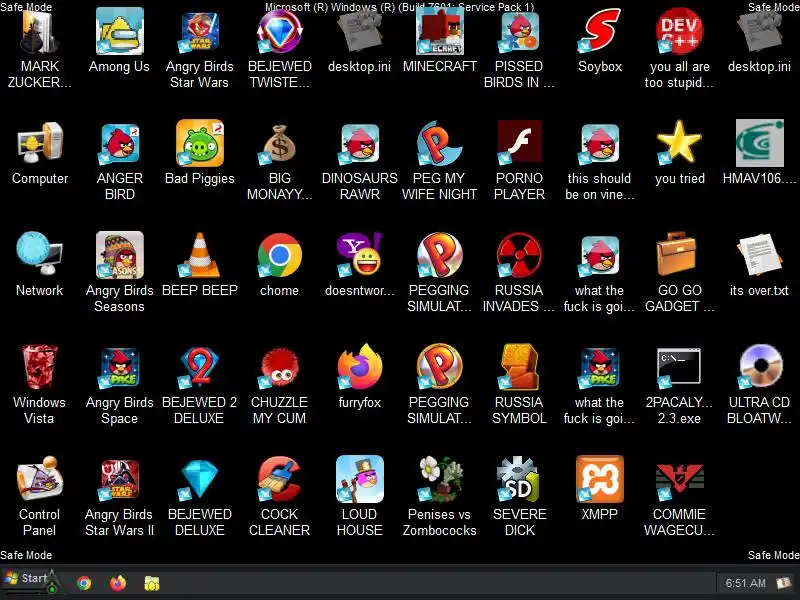Screen dimensions: 800x600
Task: Launch the furryfox Firefox desktop shortcut
Action: (x=360, y=368)
